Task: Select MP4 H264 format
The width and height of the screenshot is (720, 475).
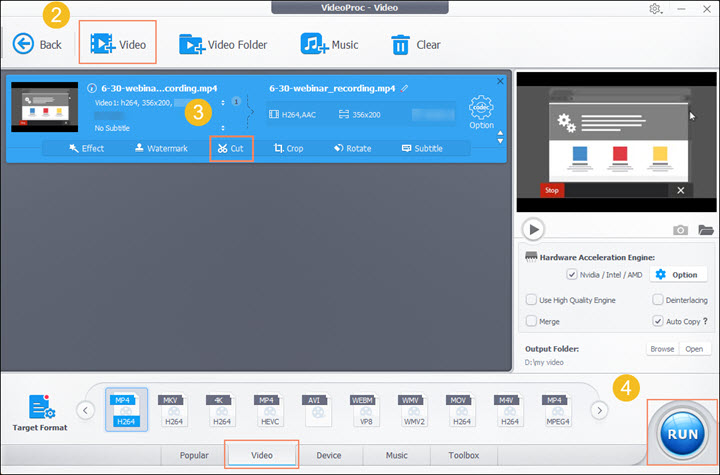Action: coord(126,410)
